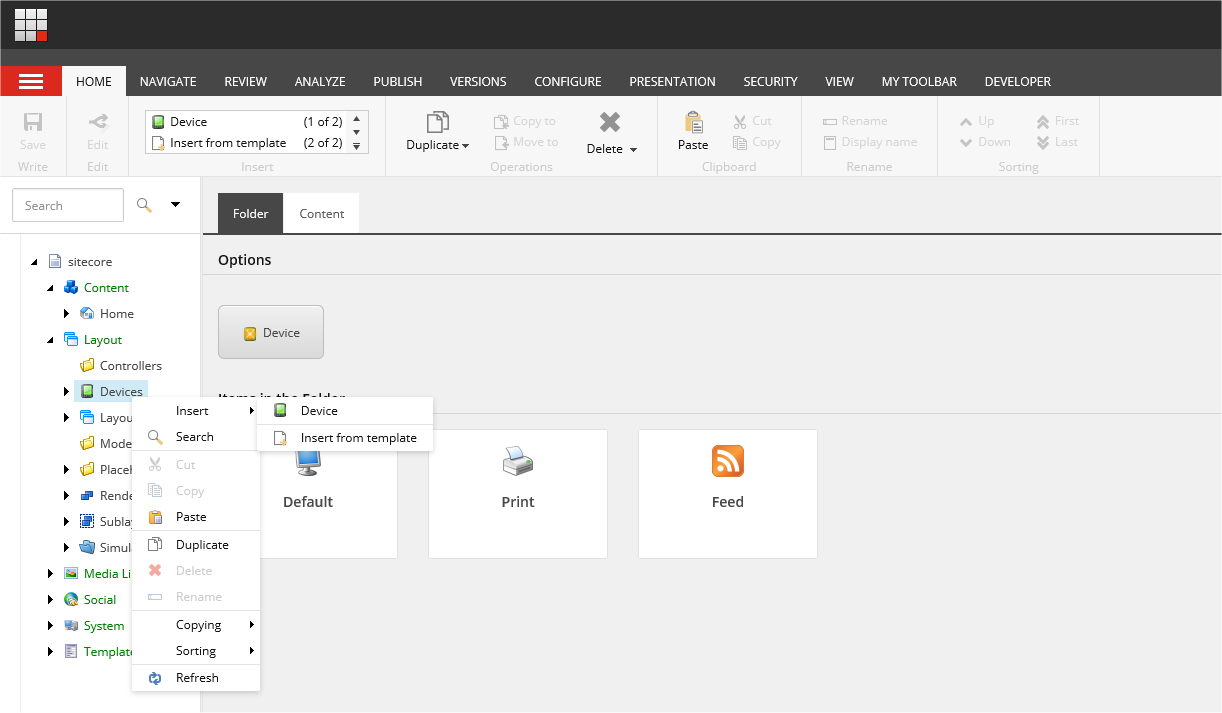
Task: Click the Refresh icon in the context menu
Action: pos(156,677)
